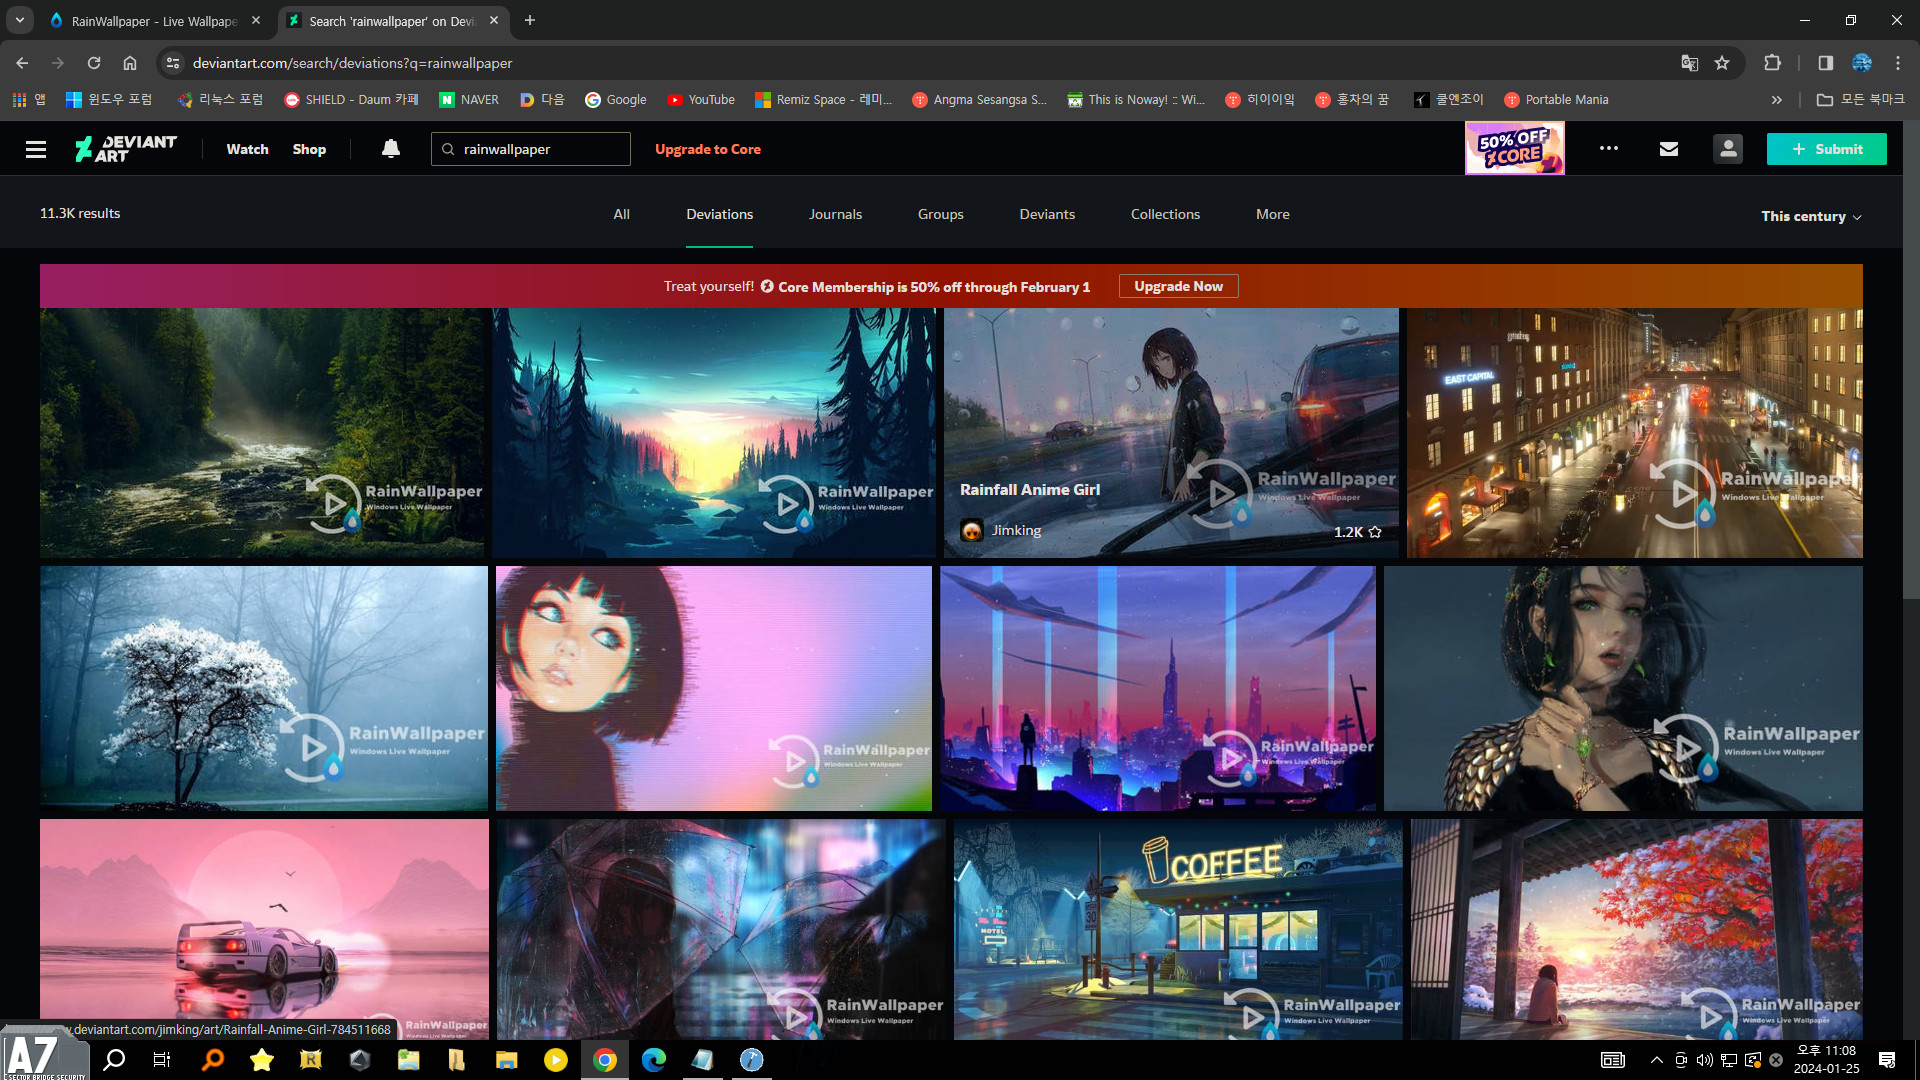
Task: Open the white blossom tree wallpaper thumbnail
Action: pos(264,689)
